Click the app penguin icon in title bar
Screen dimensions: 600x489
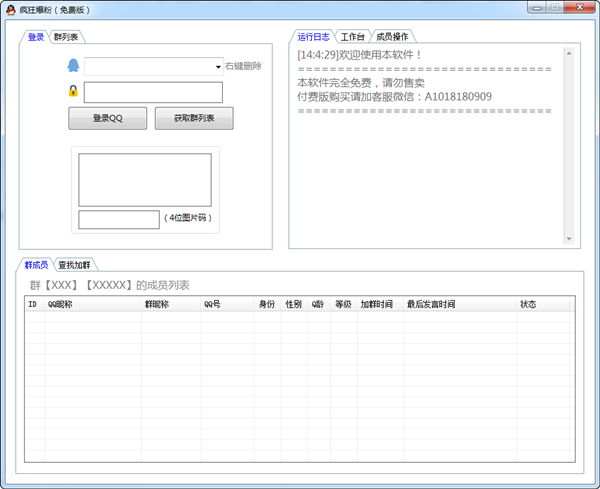click(x=11, y=10)
